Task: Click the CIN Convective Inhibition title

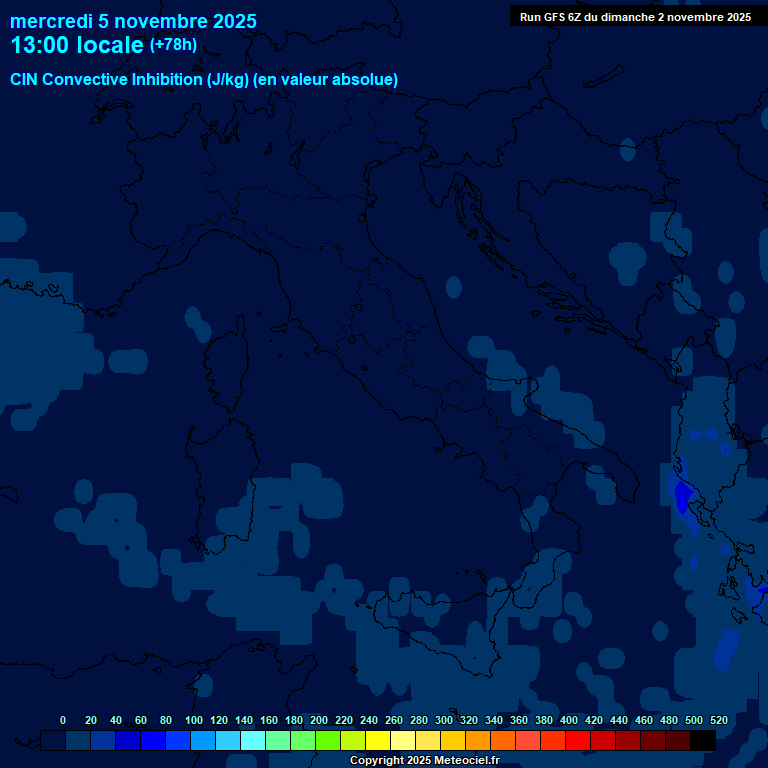Action: [204, 79]
